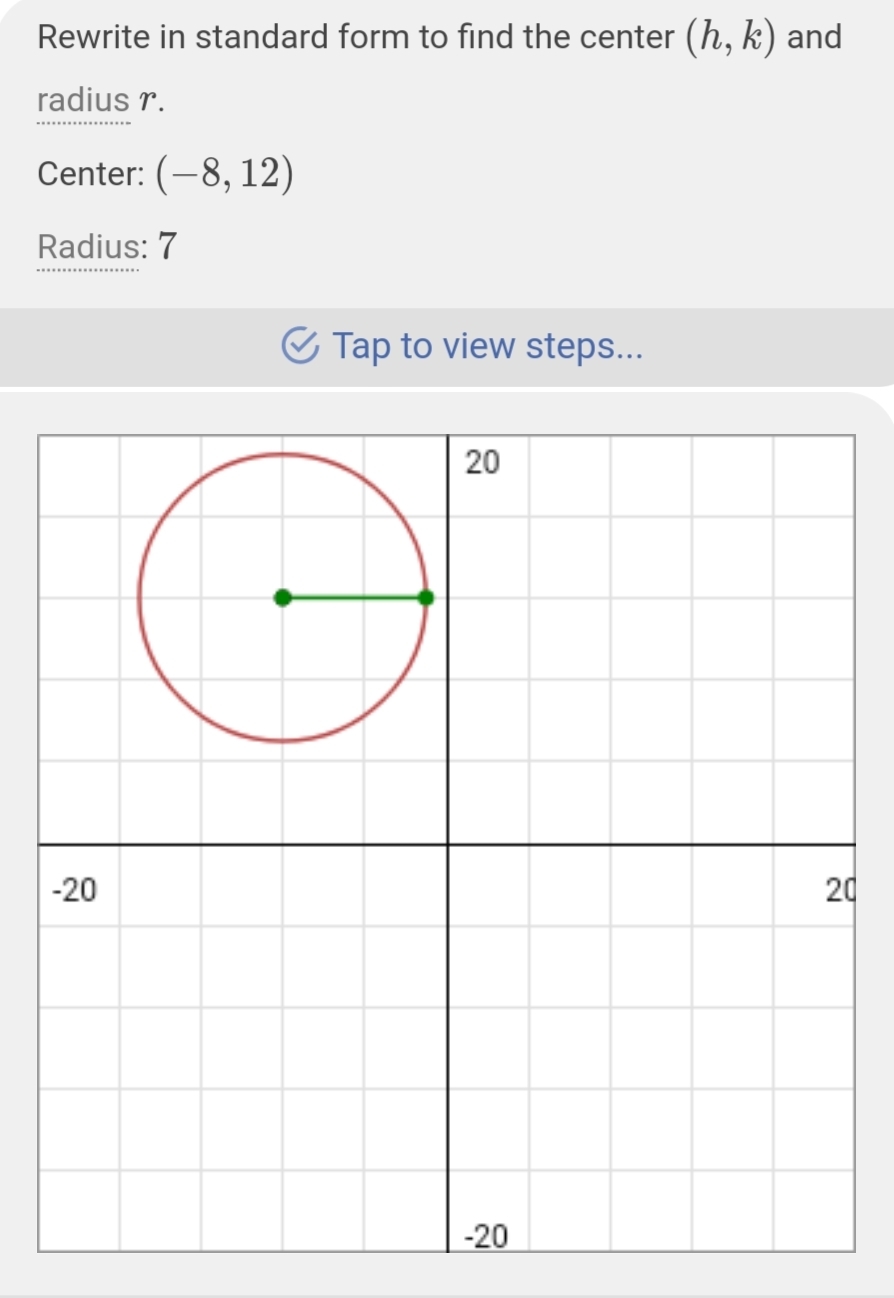Click the checkmark icon beside Tap to view steps
894x1298 pixels.
tap(301, 347)
